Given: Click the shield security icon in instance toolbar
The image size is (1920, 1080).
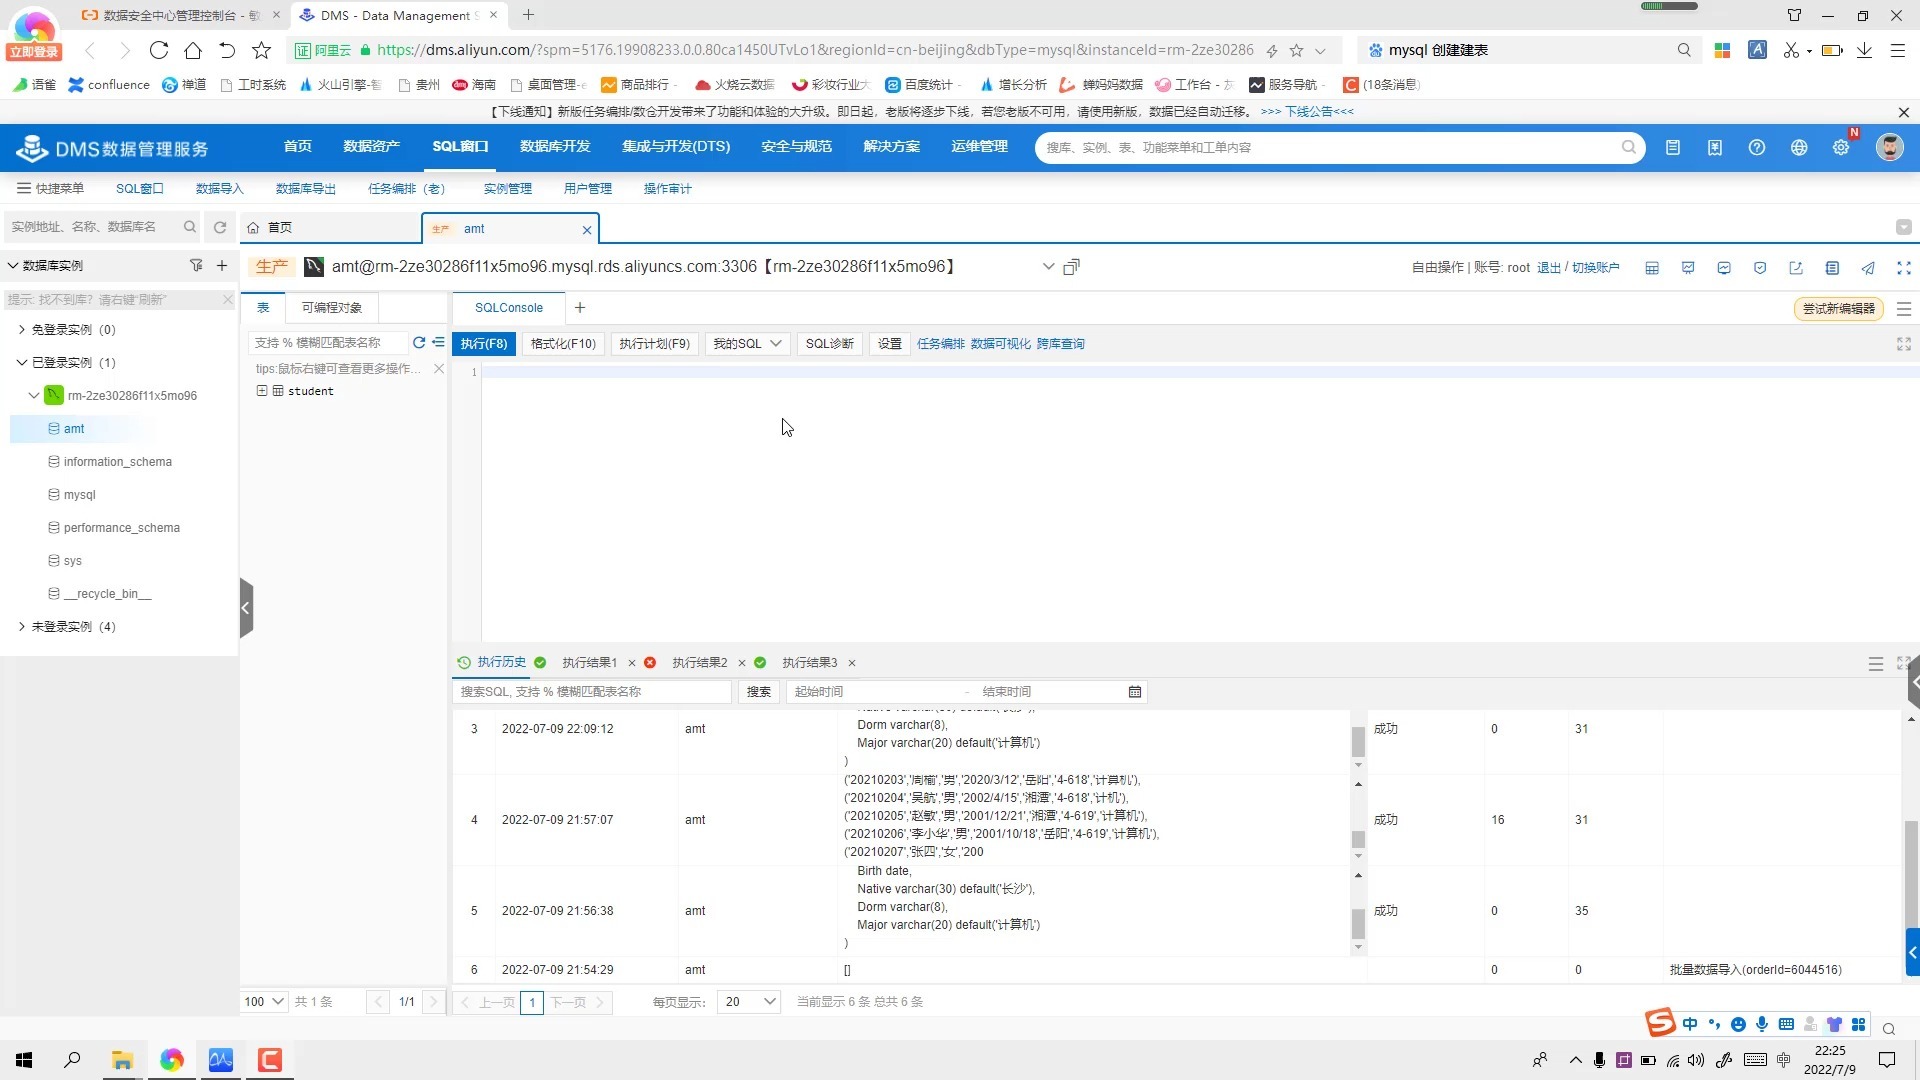Looking at the screenshot, I should tap(1760, 268).
